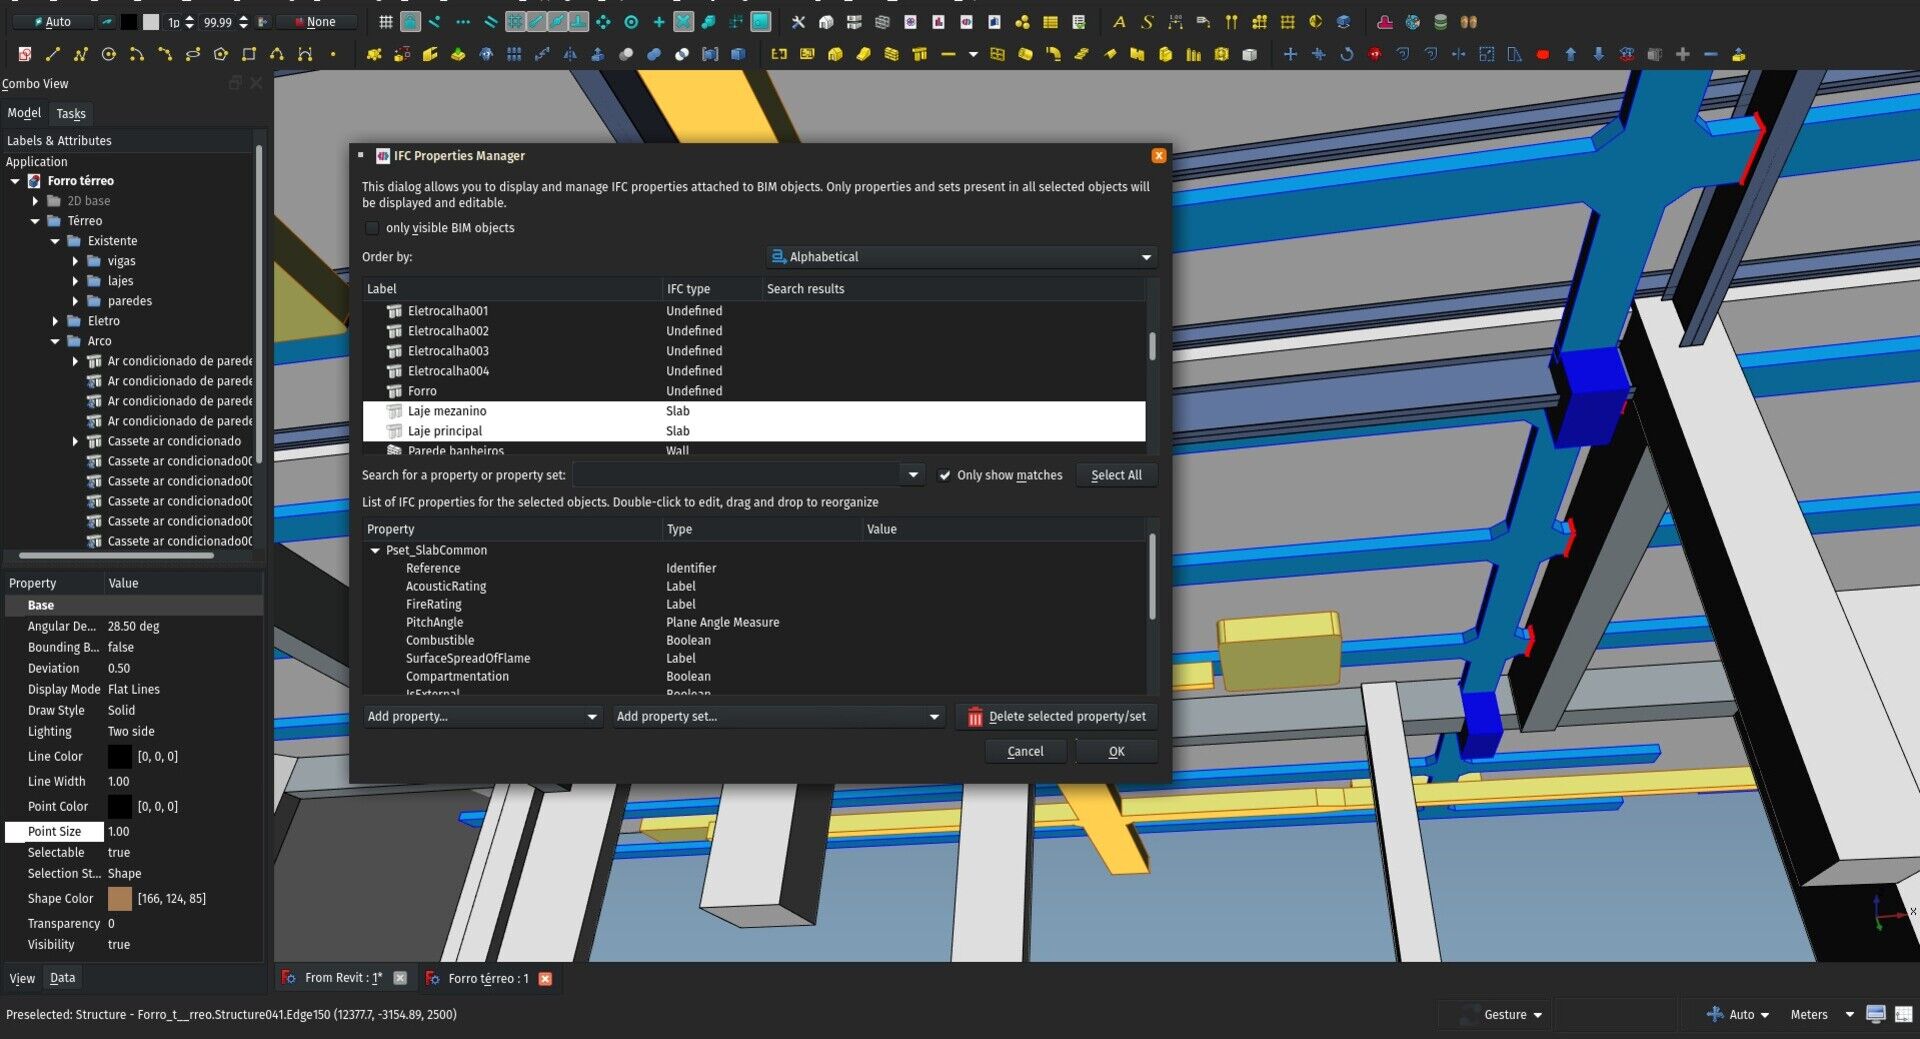Click the Cancel button
The width and height of the screenshot is (1920, 1039).
tap(1025, 751)
